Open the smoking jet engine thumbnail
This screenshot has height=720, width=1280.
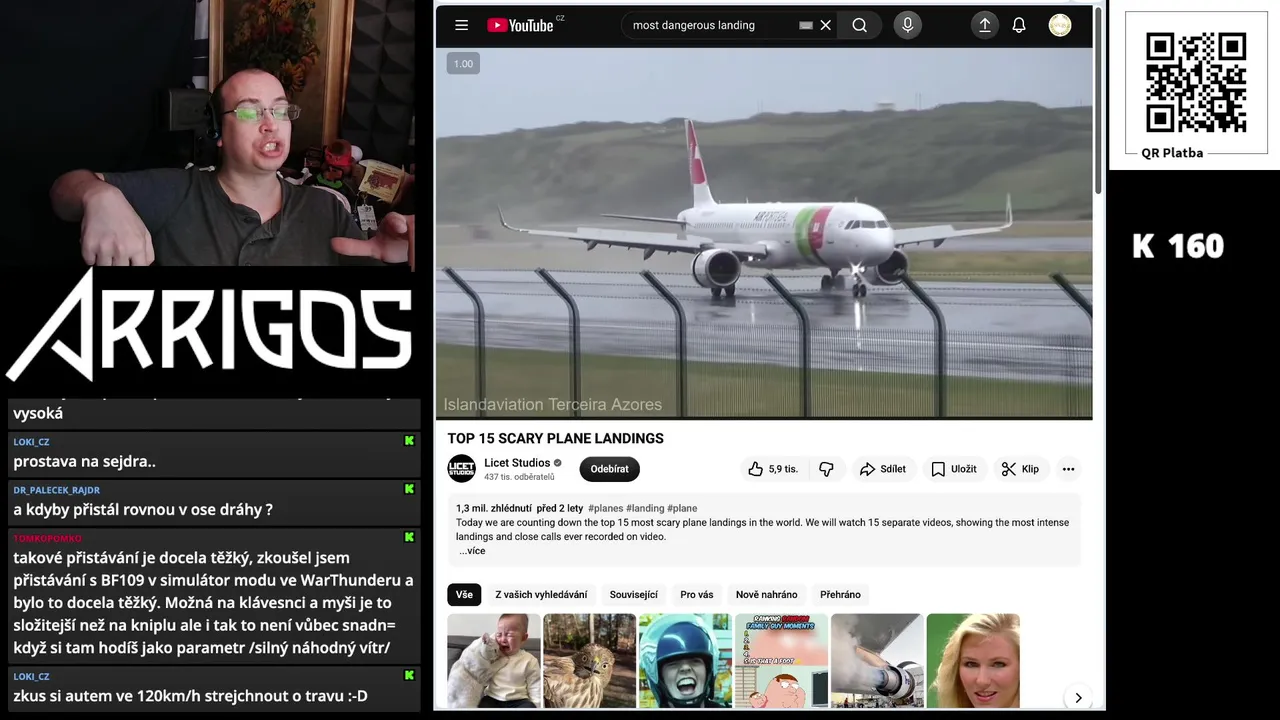[877, 661]
